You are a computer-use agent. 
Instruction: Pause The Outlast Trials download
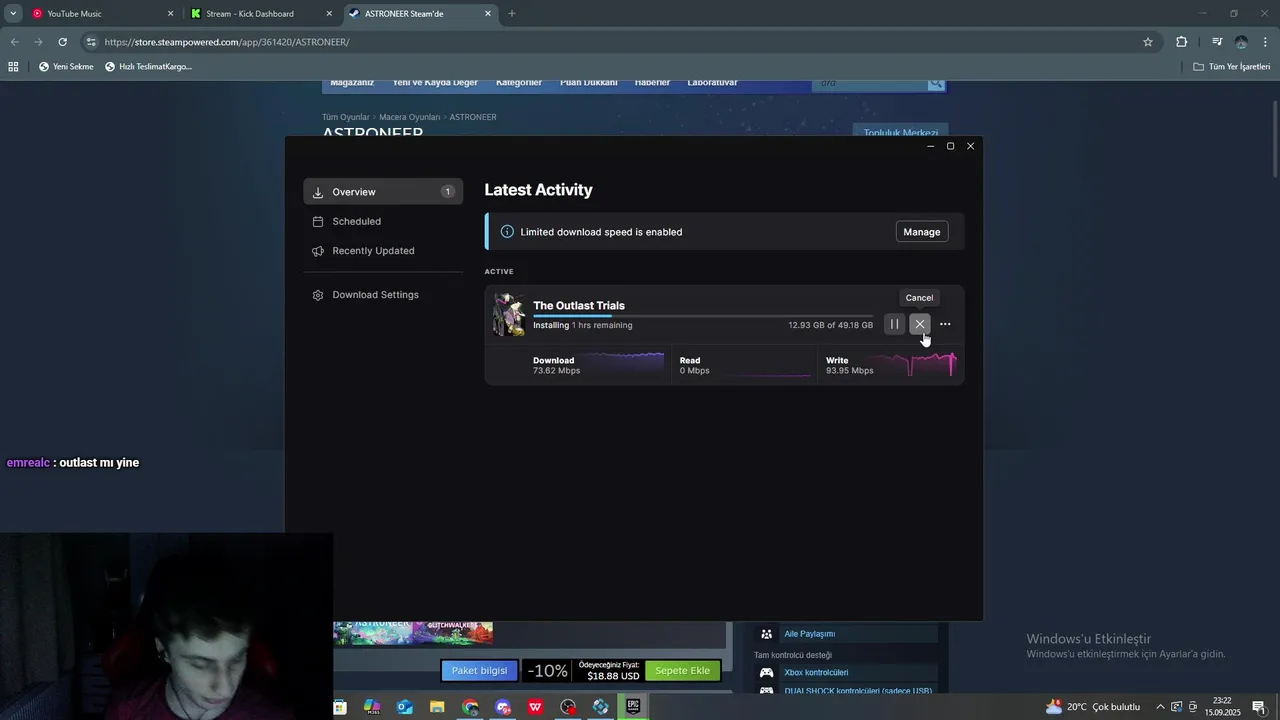pyautogui.click(x=894, y=324)
